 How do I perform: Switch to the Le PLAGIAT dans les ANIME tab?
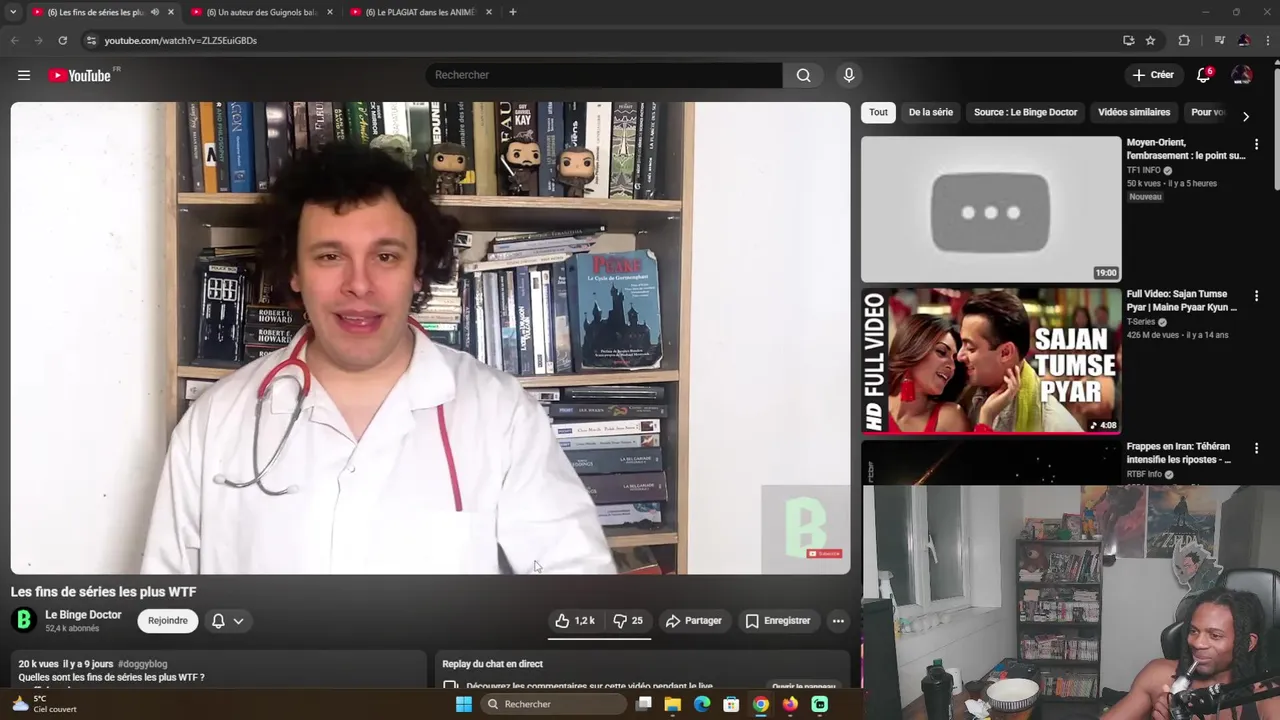click(x=420, y=12)
